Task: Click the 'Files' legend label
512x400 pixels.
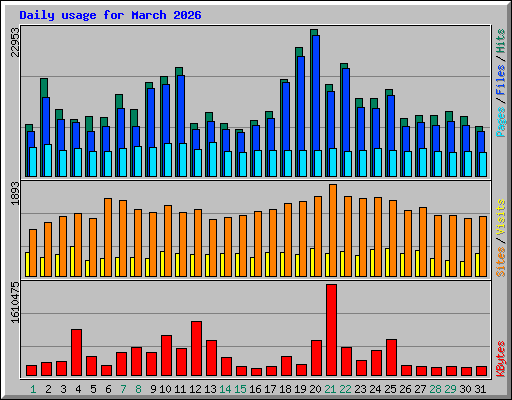Action: click(501, 80)
